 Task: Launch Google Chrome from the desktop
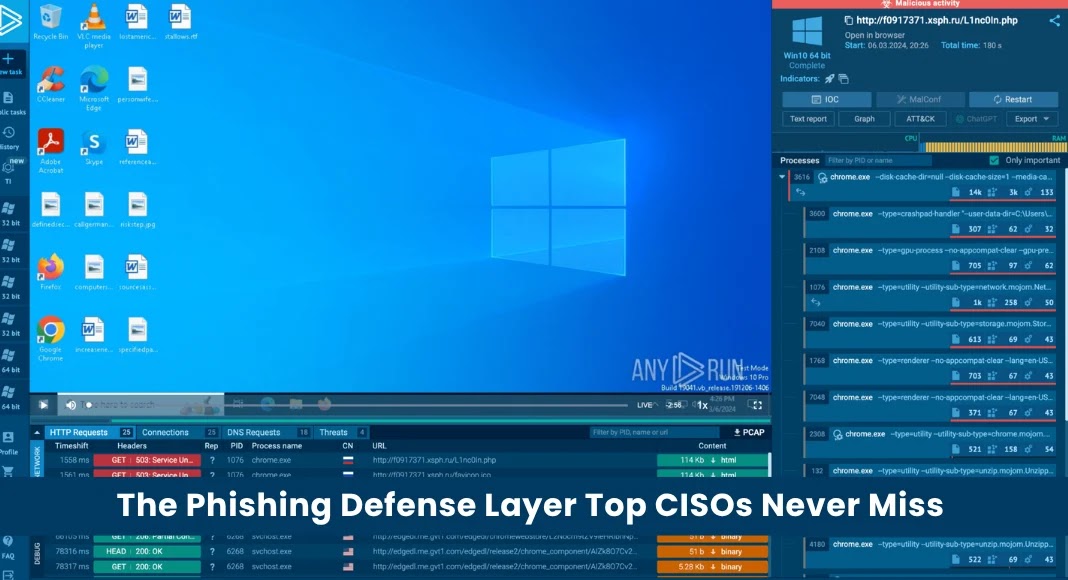point(49,327)
